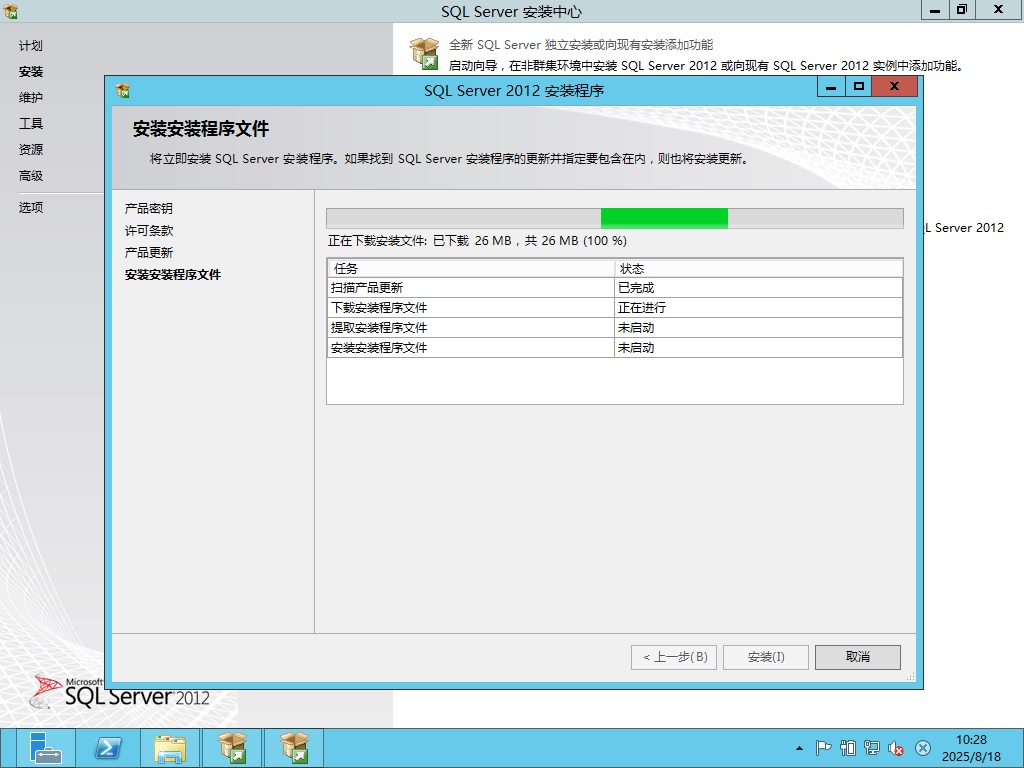The height and width of the screenshot is (768, 1024).
Task: Click the 状态 column header
Action: coord(759,268)
